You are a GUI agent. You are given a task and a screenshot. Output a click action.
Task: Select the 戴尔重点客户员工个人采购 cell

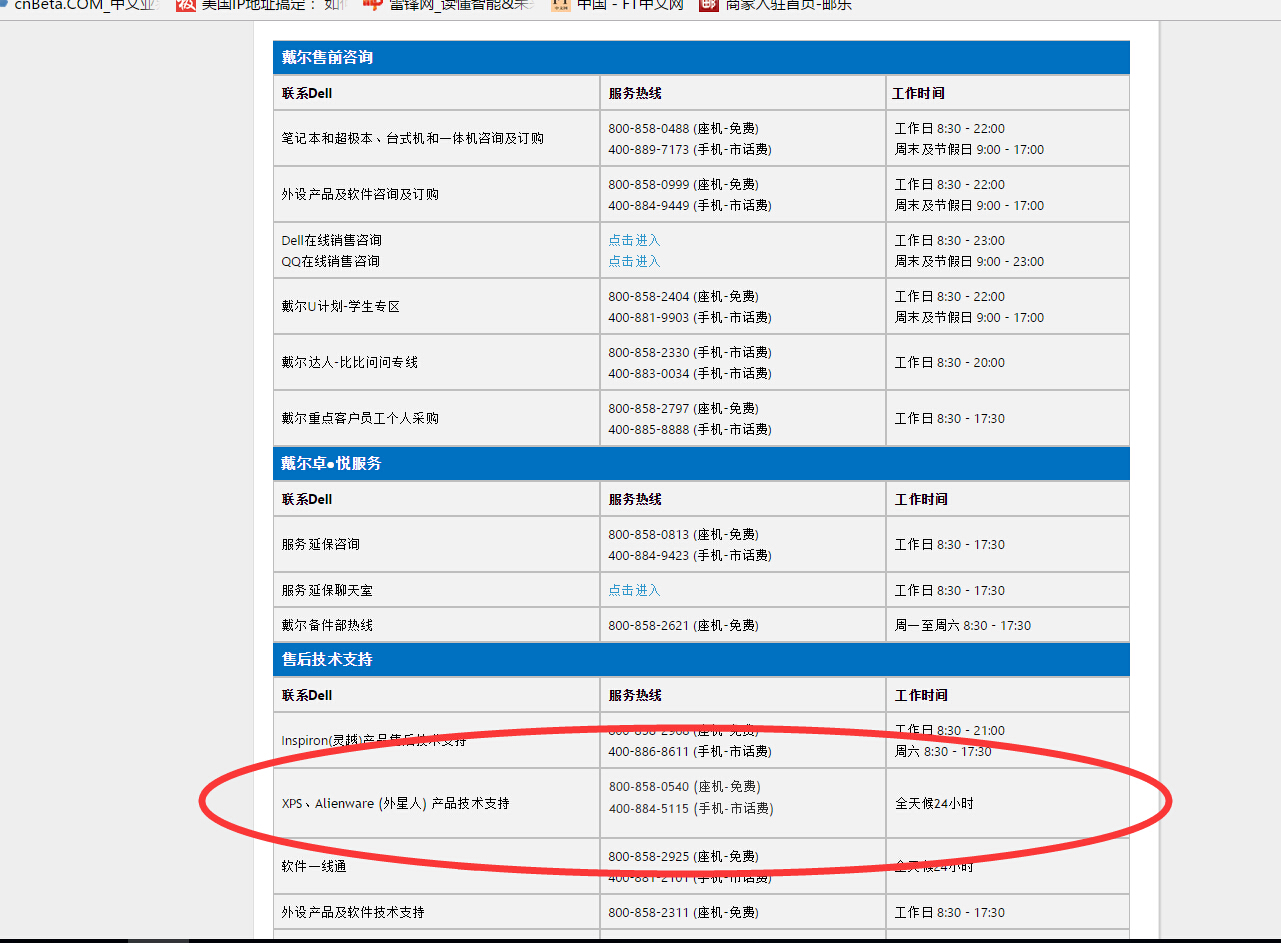pos(436,418)
